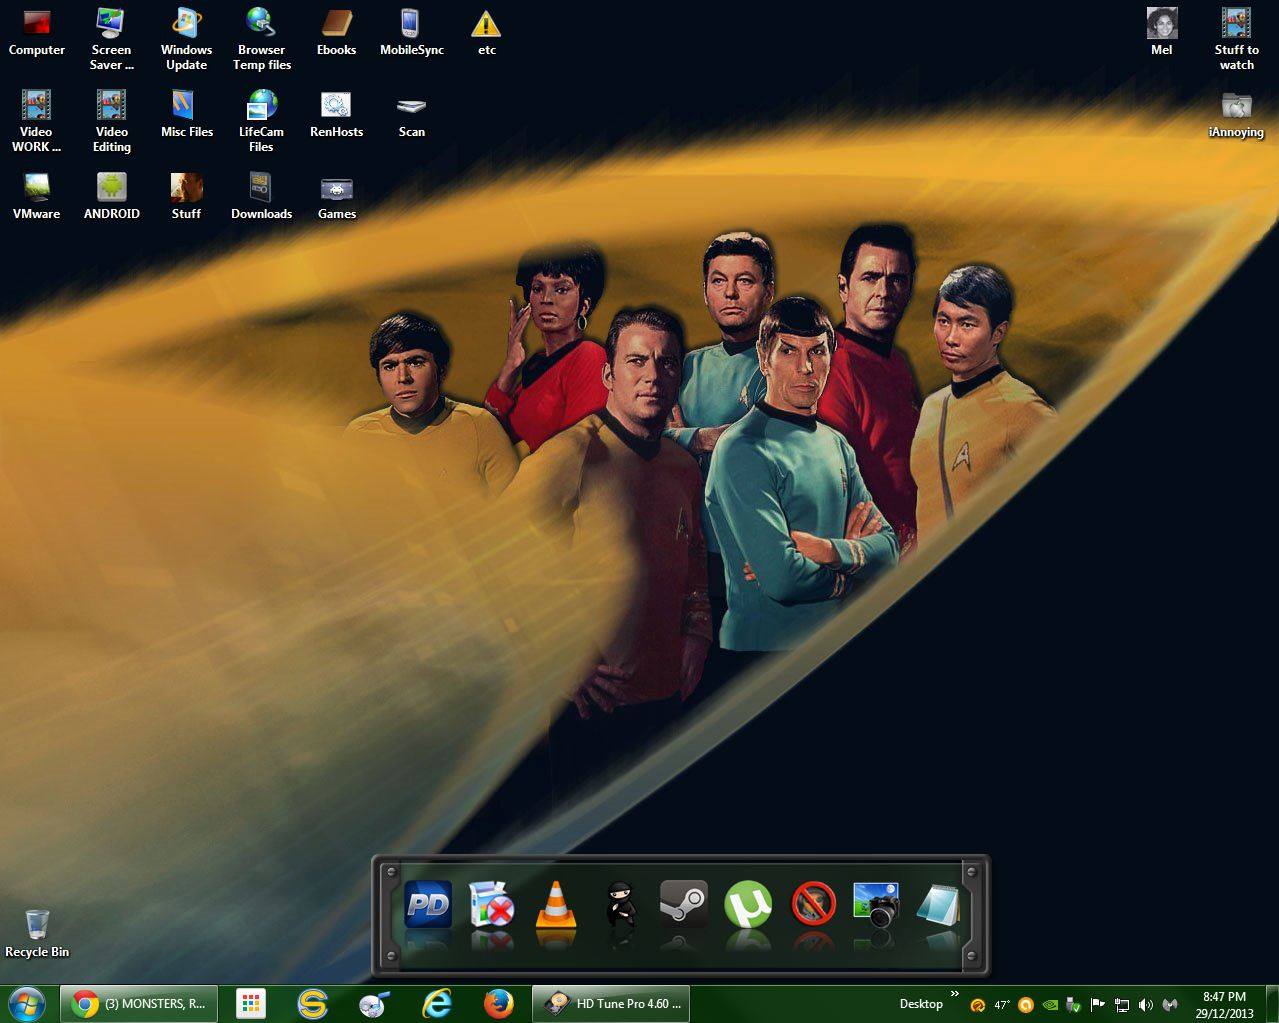Screen dimensions: 1279x1023
Task: Open the Computer desktop icon
Action: tap(37, 32)
